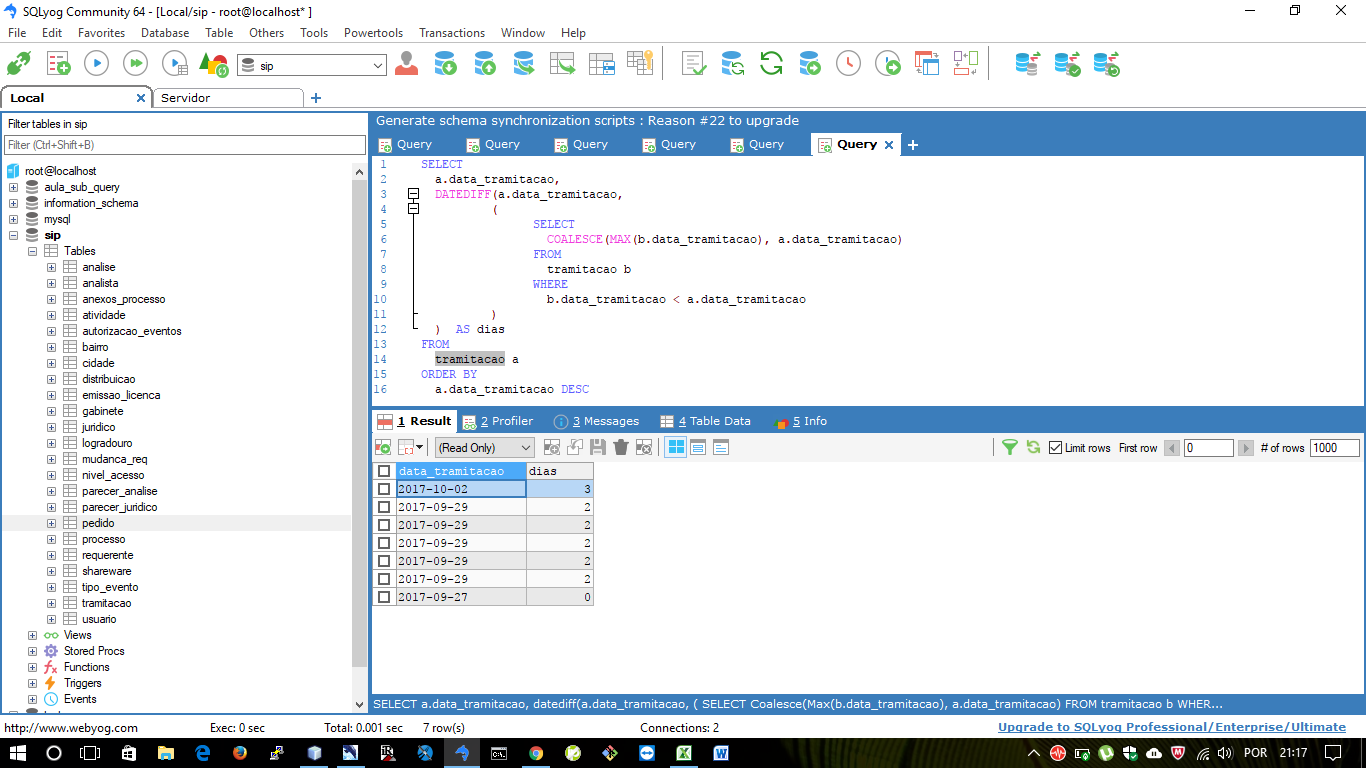1366x768 pixels.
Task: Click the new query editor icon
Action: [58, 64]
